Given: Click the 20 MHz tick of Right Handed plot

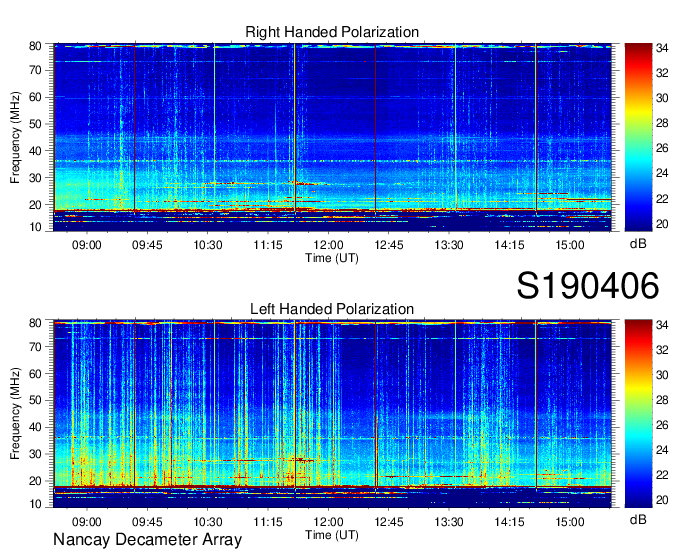Looking at the screenshot, I should point(35,205).
